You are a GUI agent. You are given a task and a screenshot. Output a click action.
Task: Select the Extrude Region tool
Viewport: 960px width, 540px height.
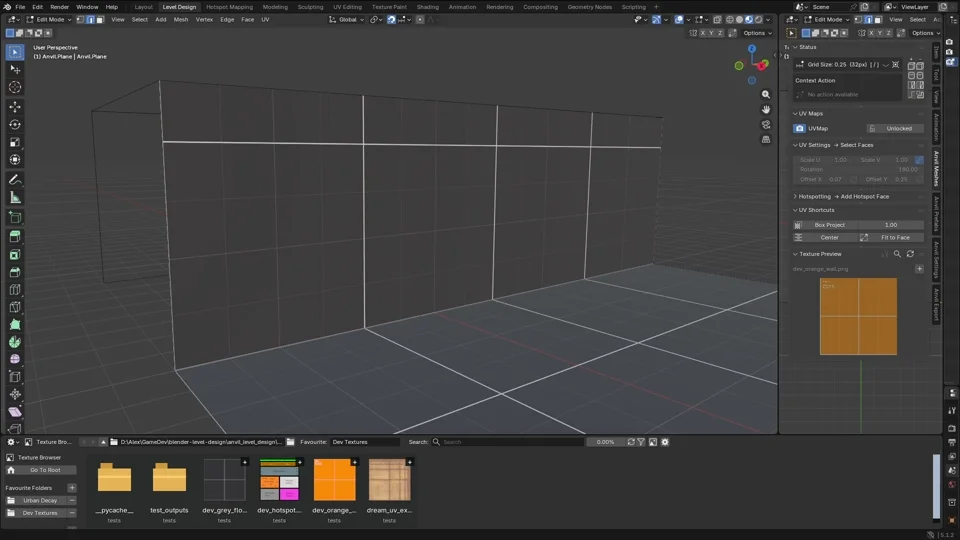pyautogui.click(x=15, y=237)
